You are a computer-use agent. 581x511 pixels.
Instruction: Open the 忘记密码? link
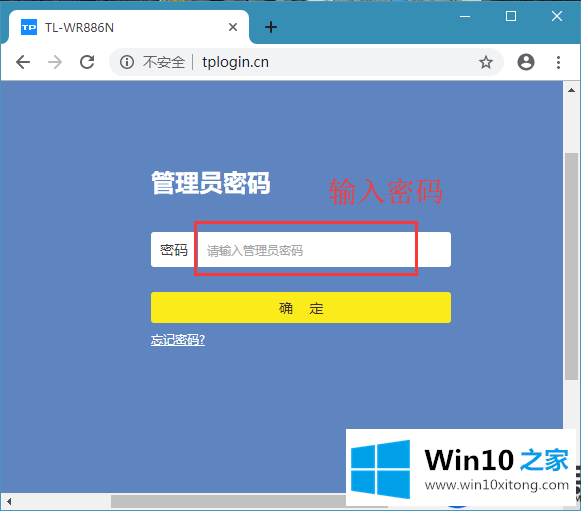click(178, 339)
